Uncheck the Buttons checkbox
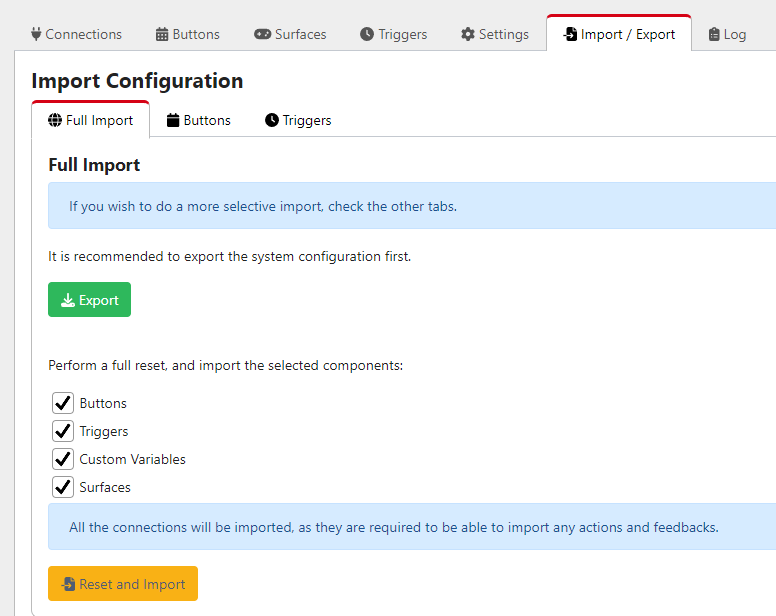 63,403
